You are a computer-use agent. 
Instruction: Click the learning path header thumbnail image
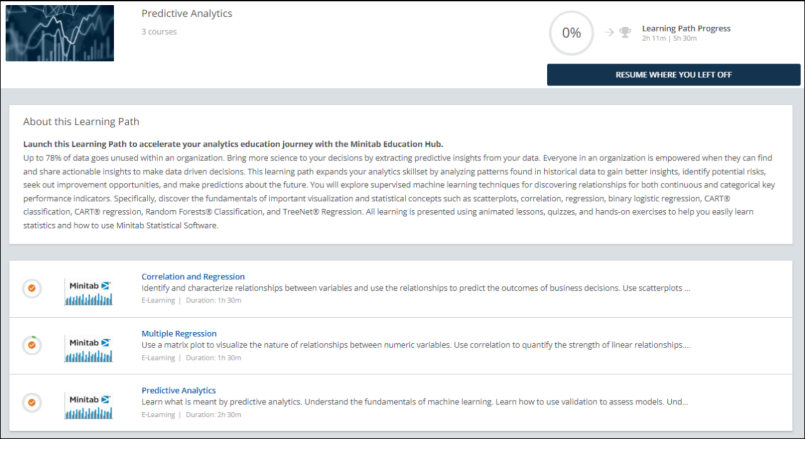[x=60, y=33]
